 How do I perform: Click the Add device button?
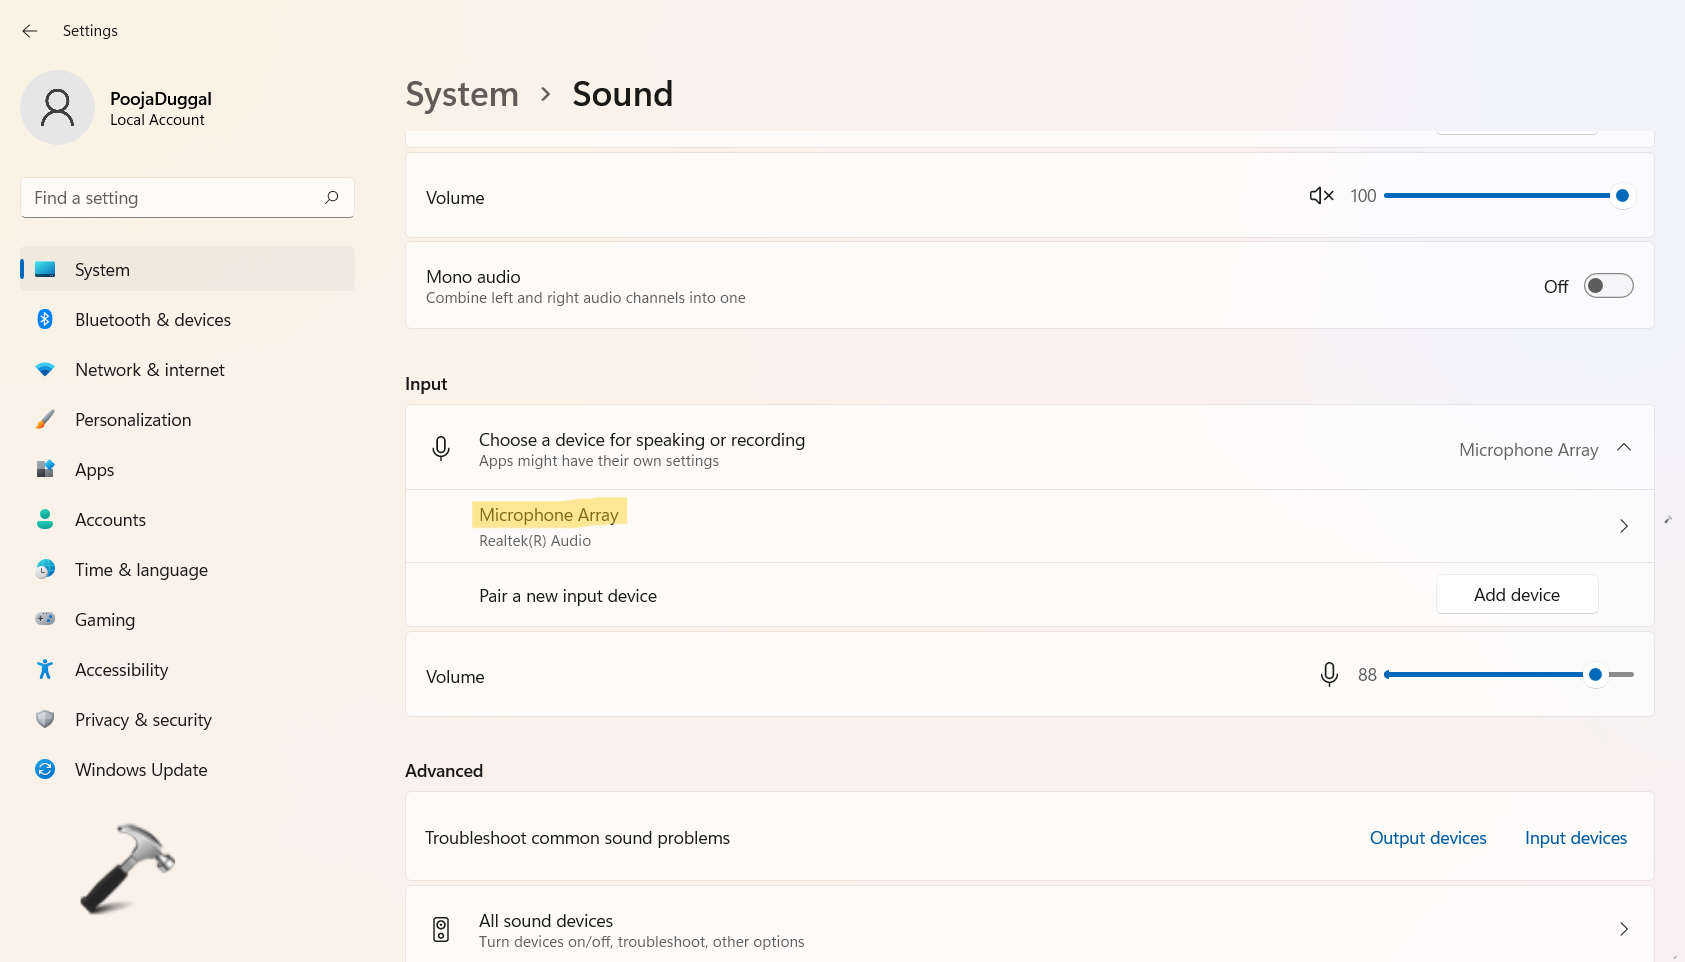pos(1516,595)
